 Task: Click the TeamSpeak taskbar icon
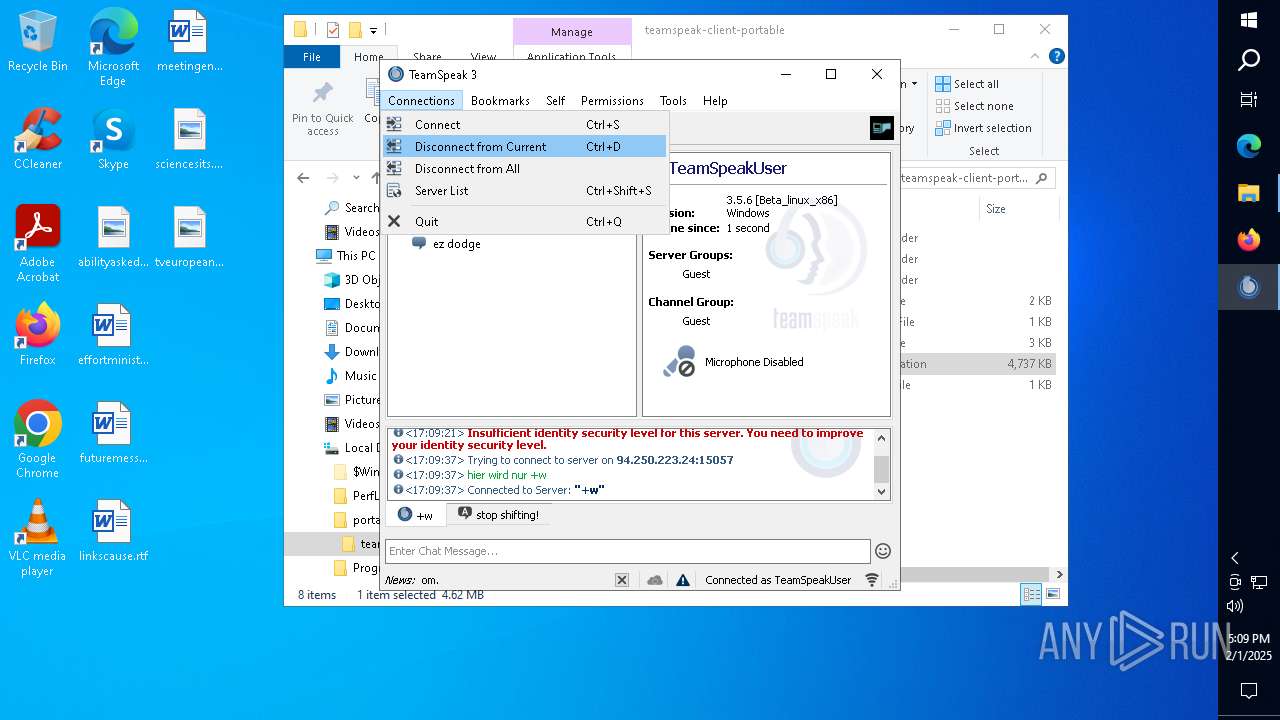click(1249, 287)
